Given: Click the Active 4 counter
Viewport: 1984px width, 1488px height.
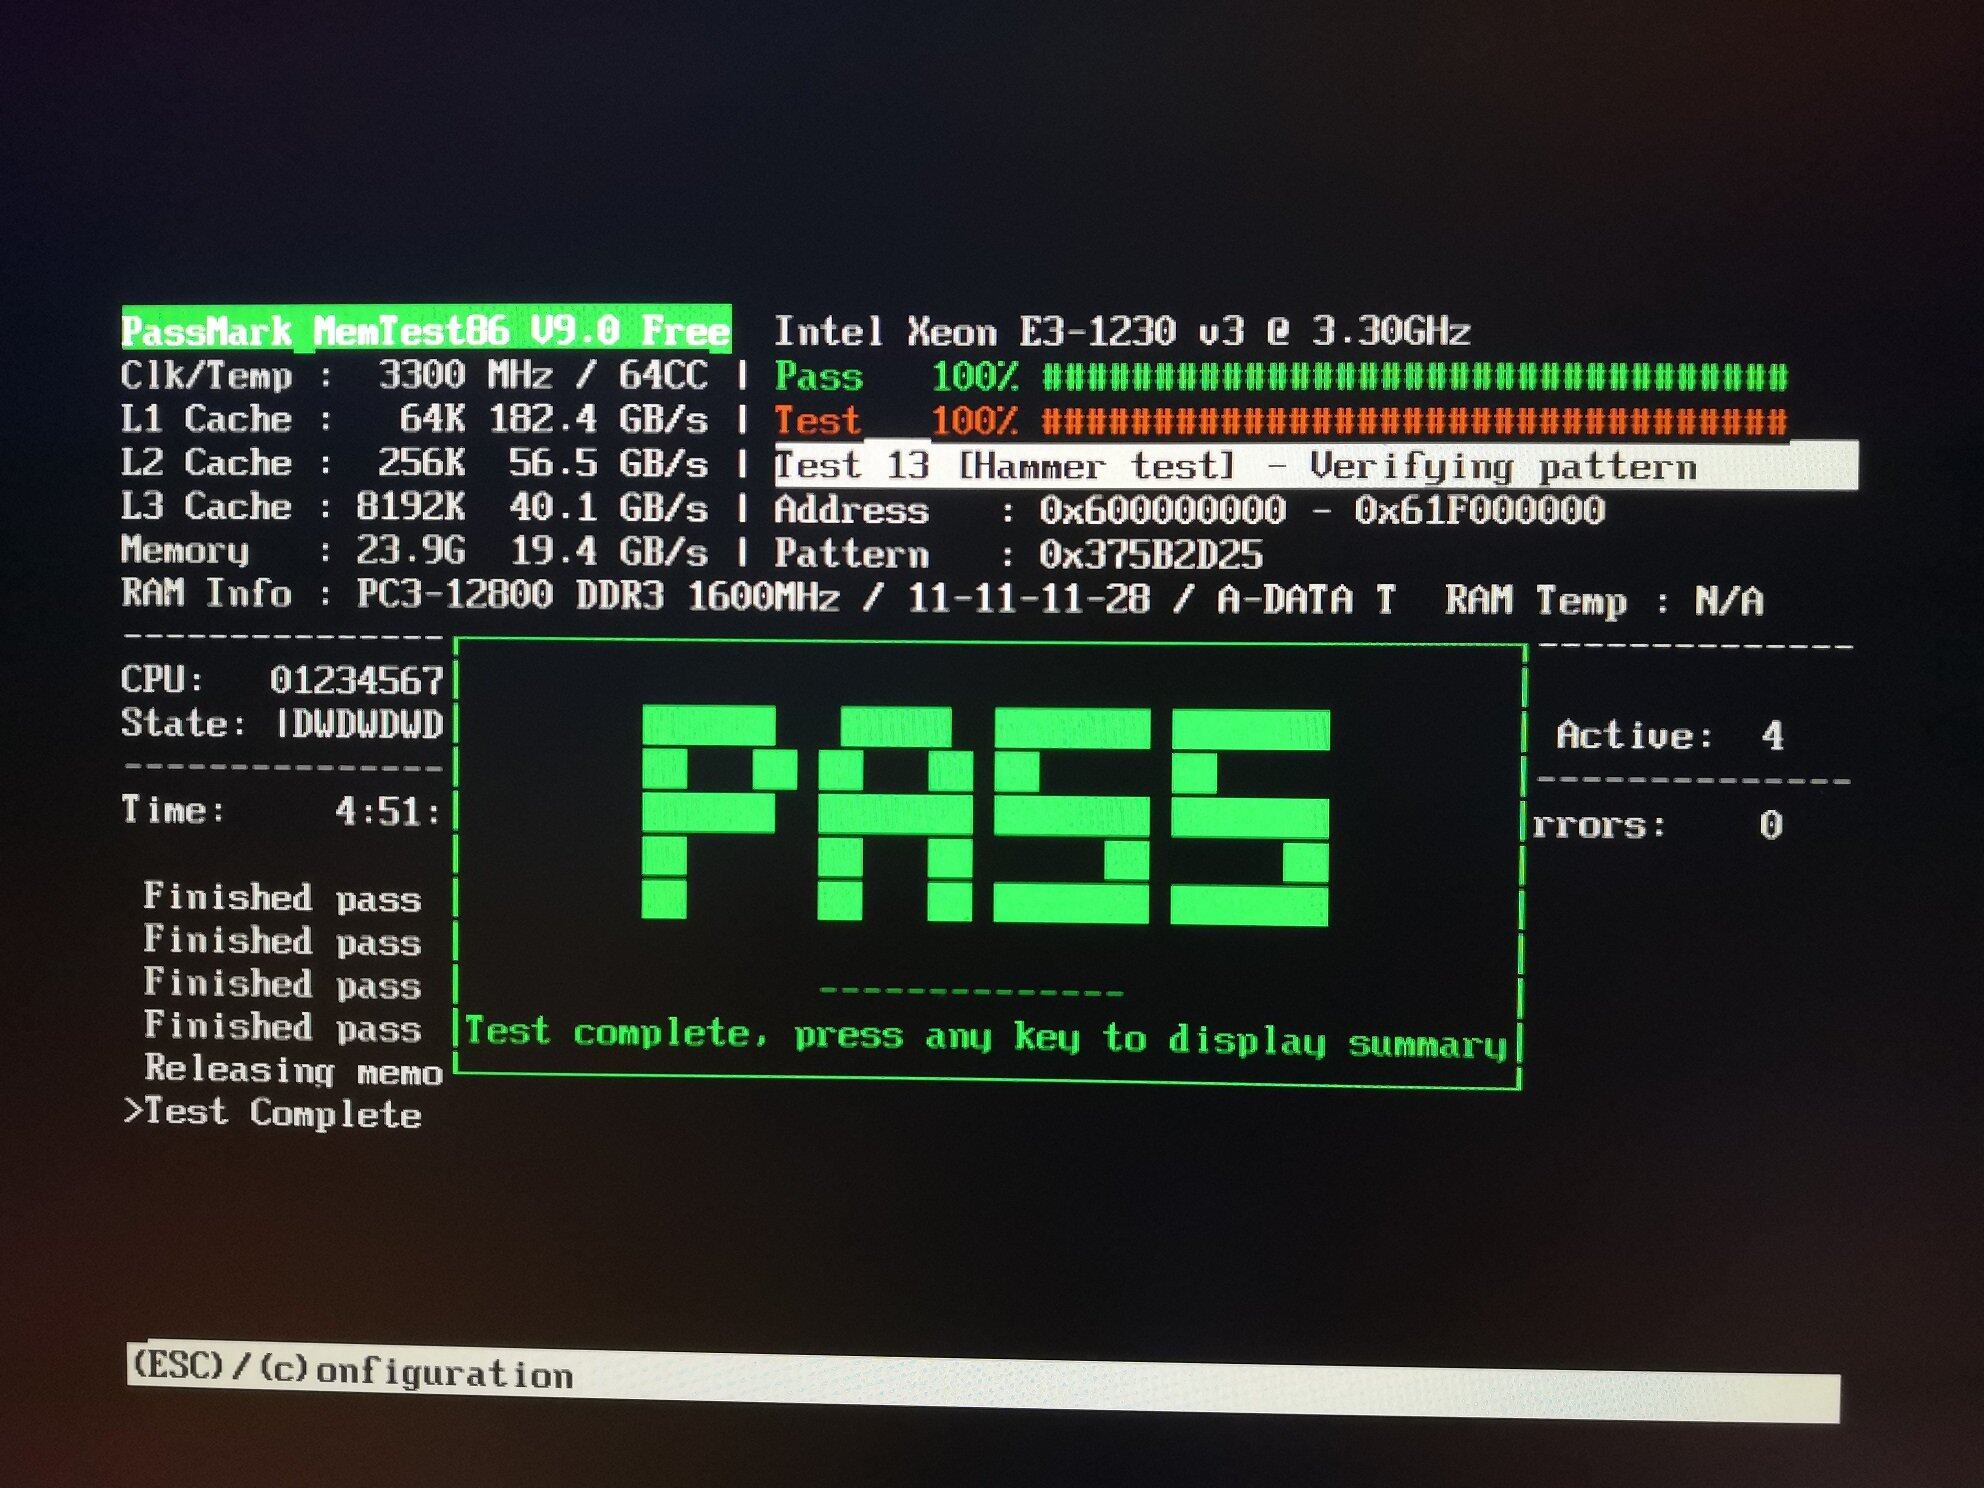Looking at the screenshot, I should coord(1670,736).
